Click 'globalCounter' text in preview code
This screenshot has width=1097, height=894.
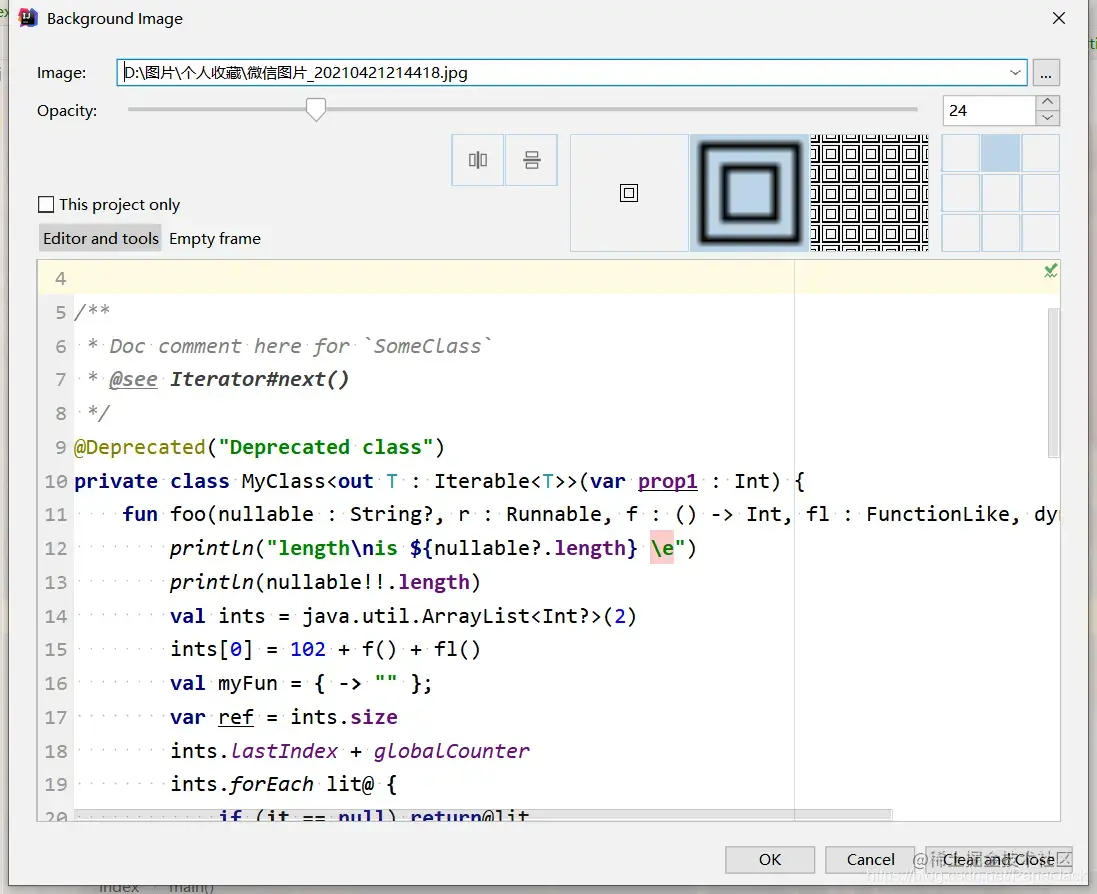(451, 751)
